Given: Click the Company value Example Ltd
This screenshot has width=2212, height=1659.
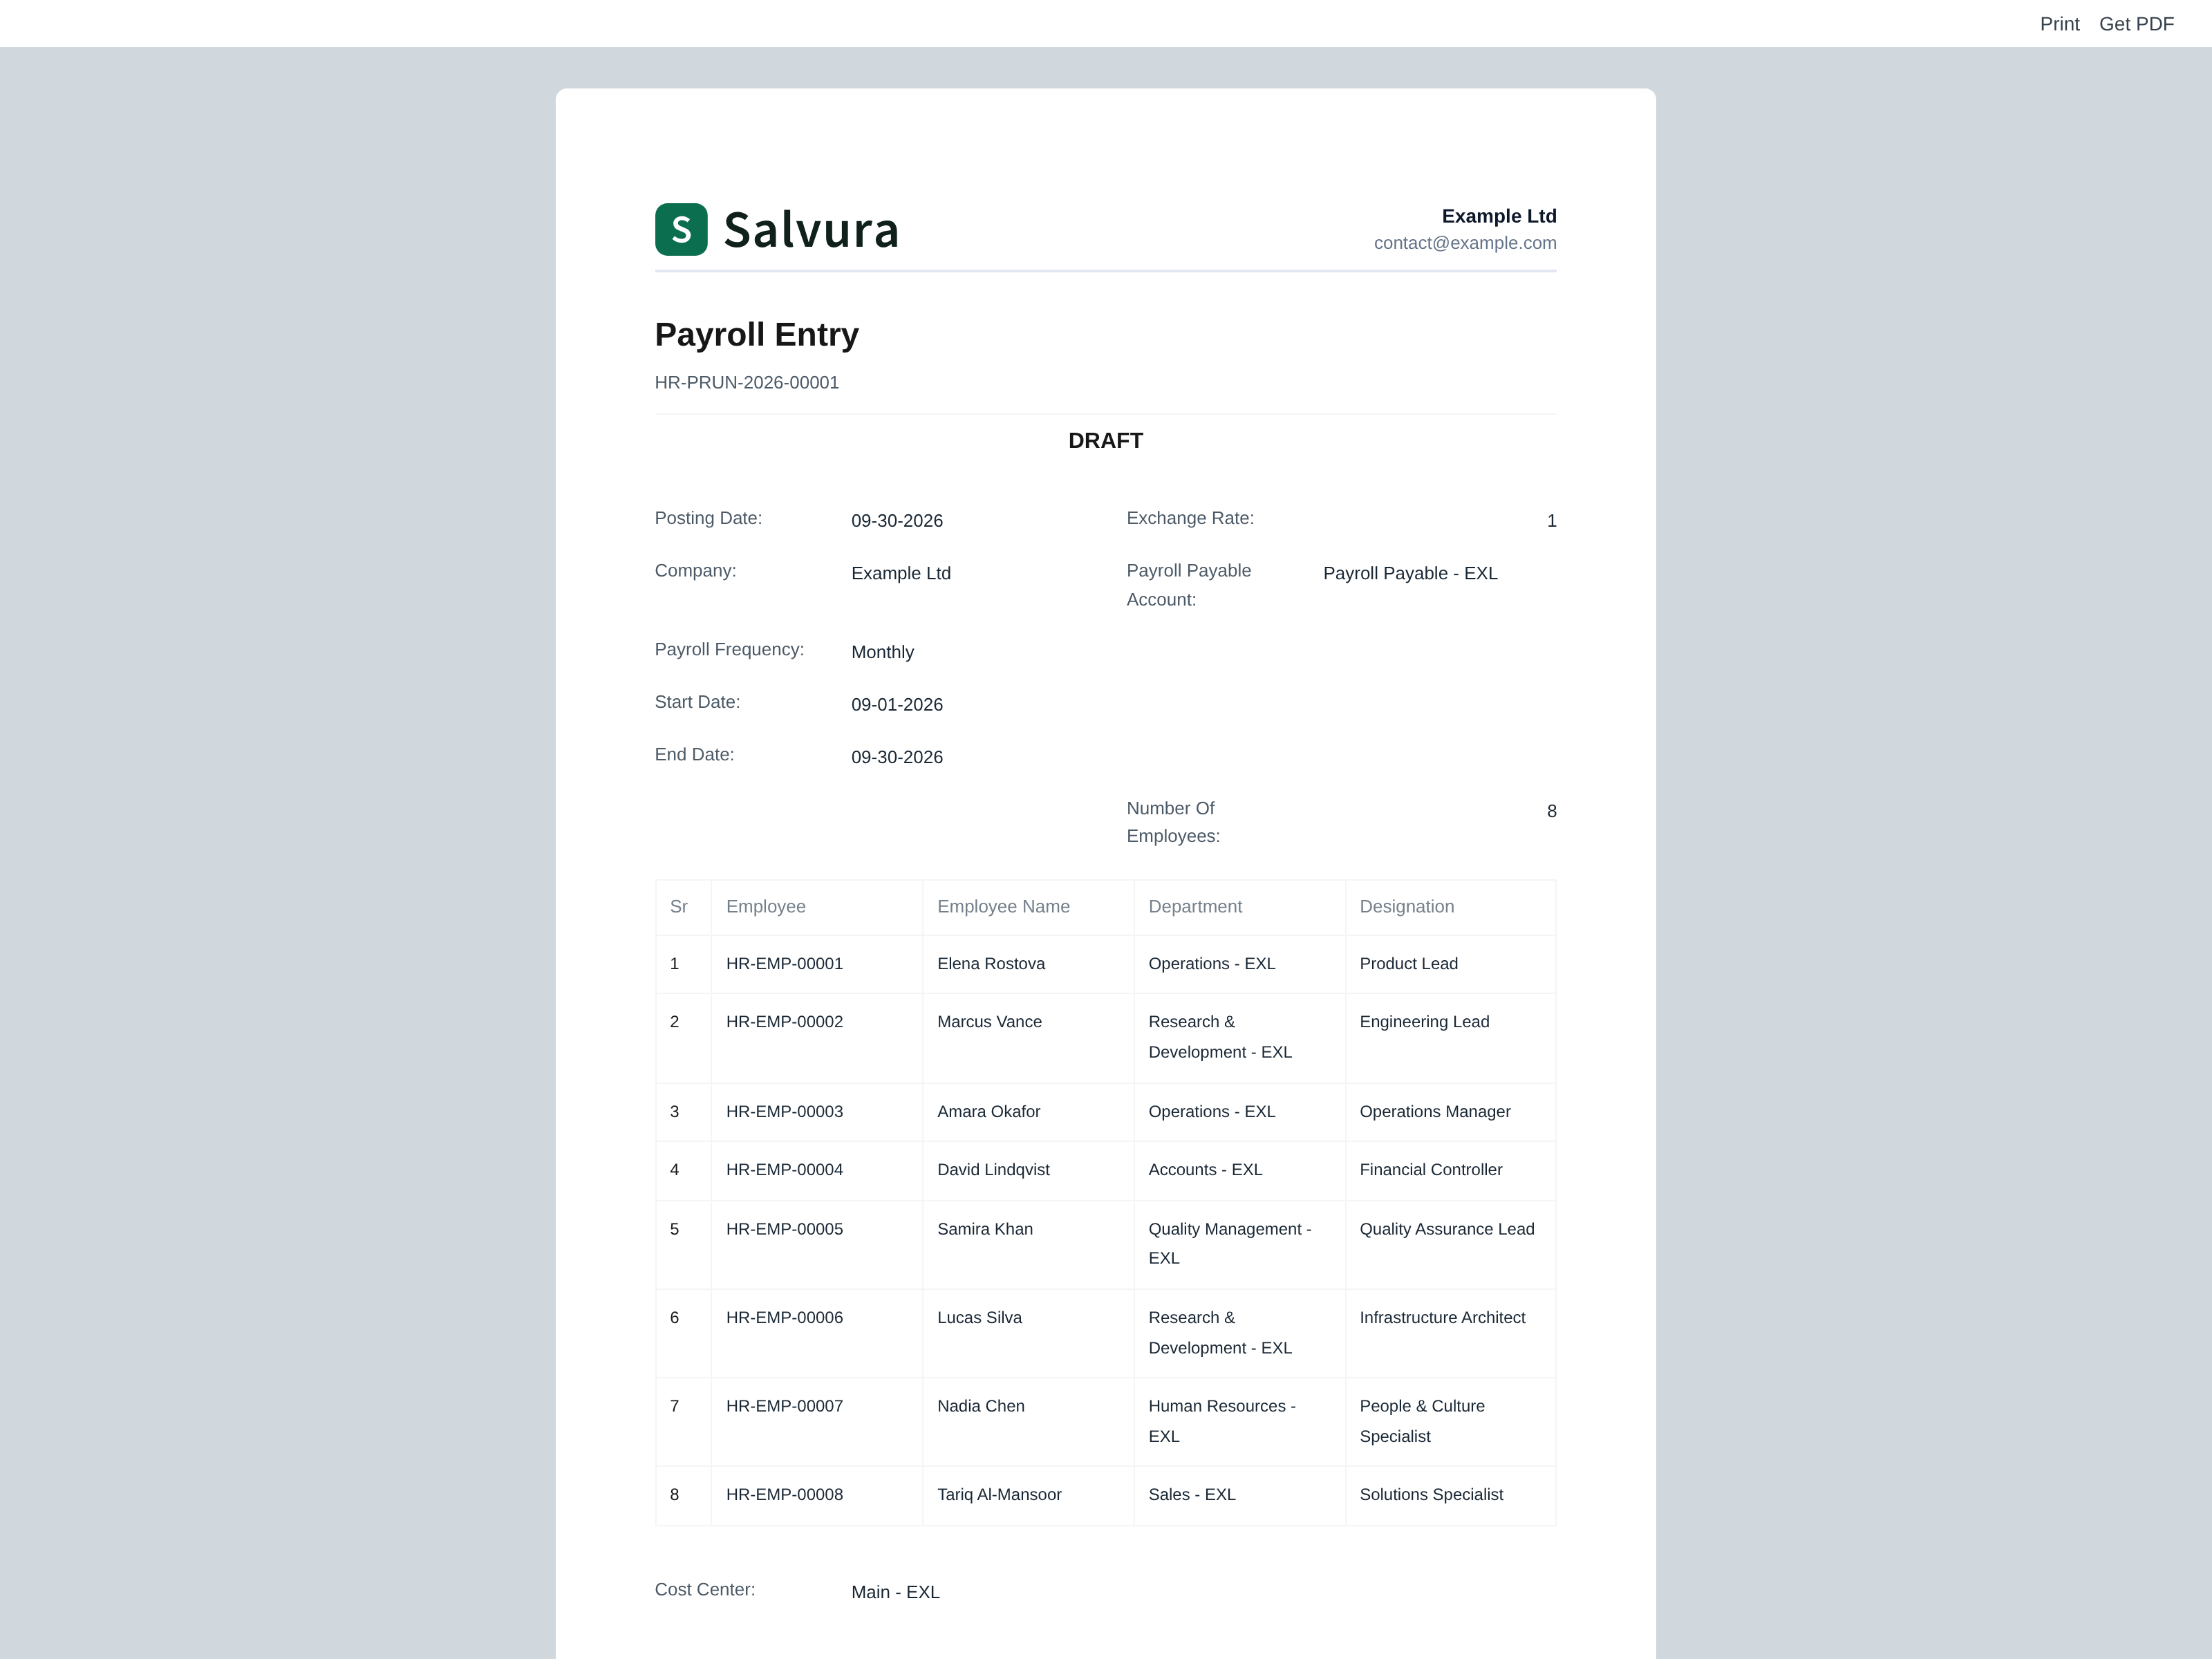Looking at the screenshot, I should coord(901,573).
